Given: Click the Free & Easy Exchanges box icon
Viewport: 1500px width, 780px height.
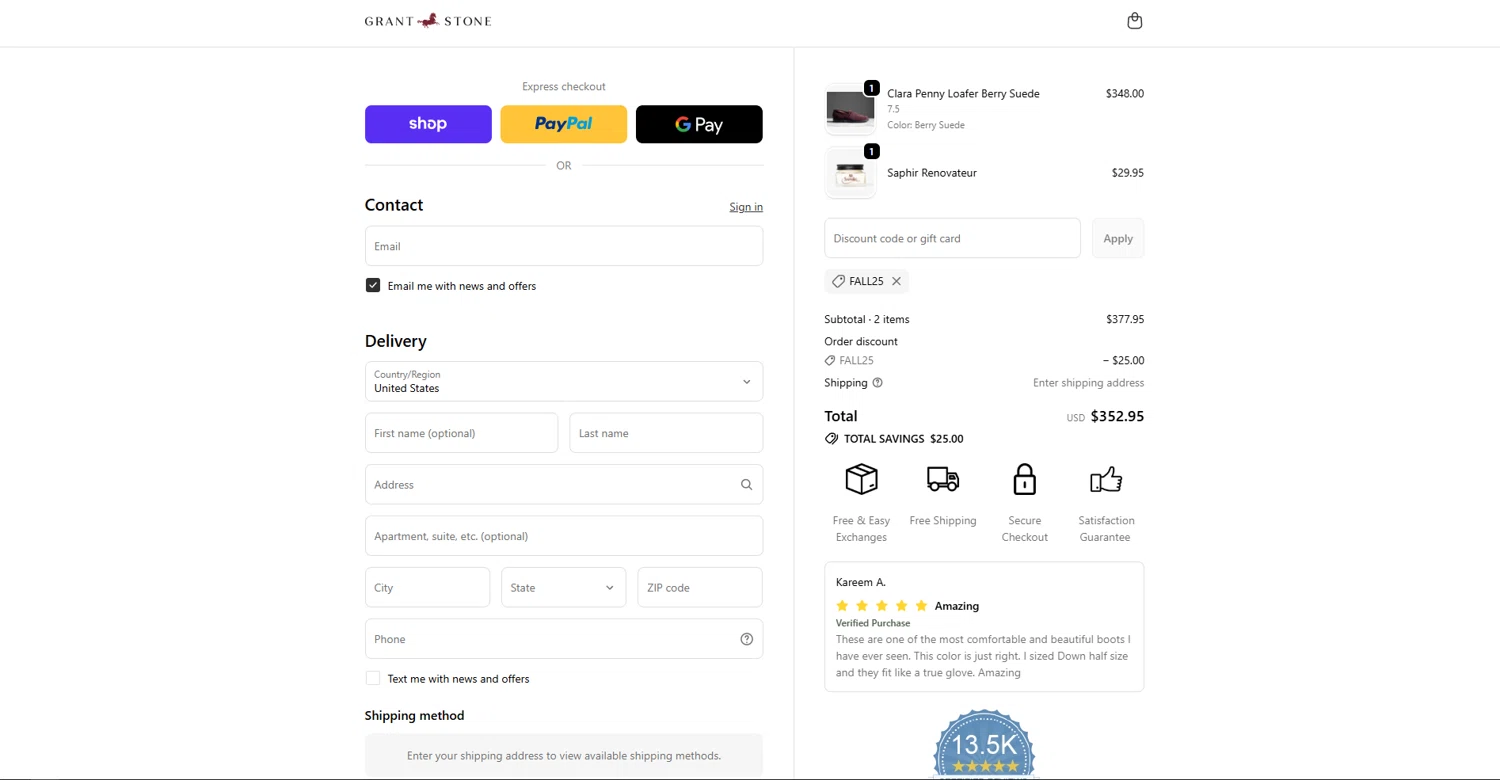Looking at the screenshot, I should (x=861, y=480).
